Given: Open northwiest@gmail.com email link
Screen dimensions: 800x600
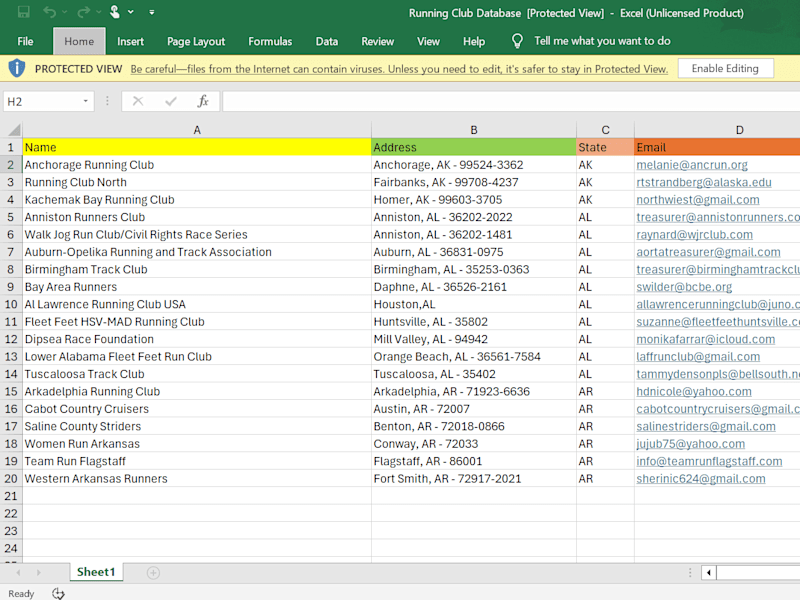Looking at the screenshot, I should 697,199.
